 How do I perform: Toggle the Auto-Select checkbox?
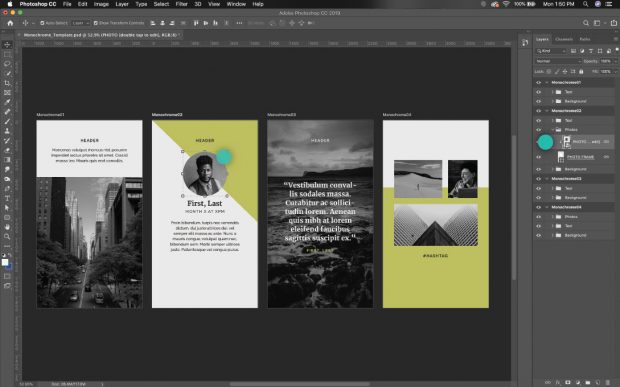click(42, 23)
